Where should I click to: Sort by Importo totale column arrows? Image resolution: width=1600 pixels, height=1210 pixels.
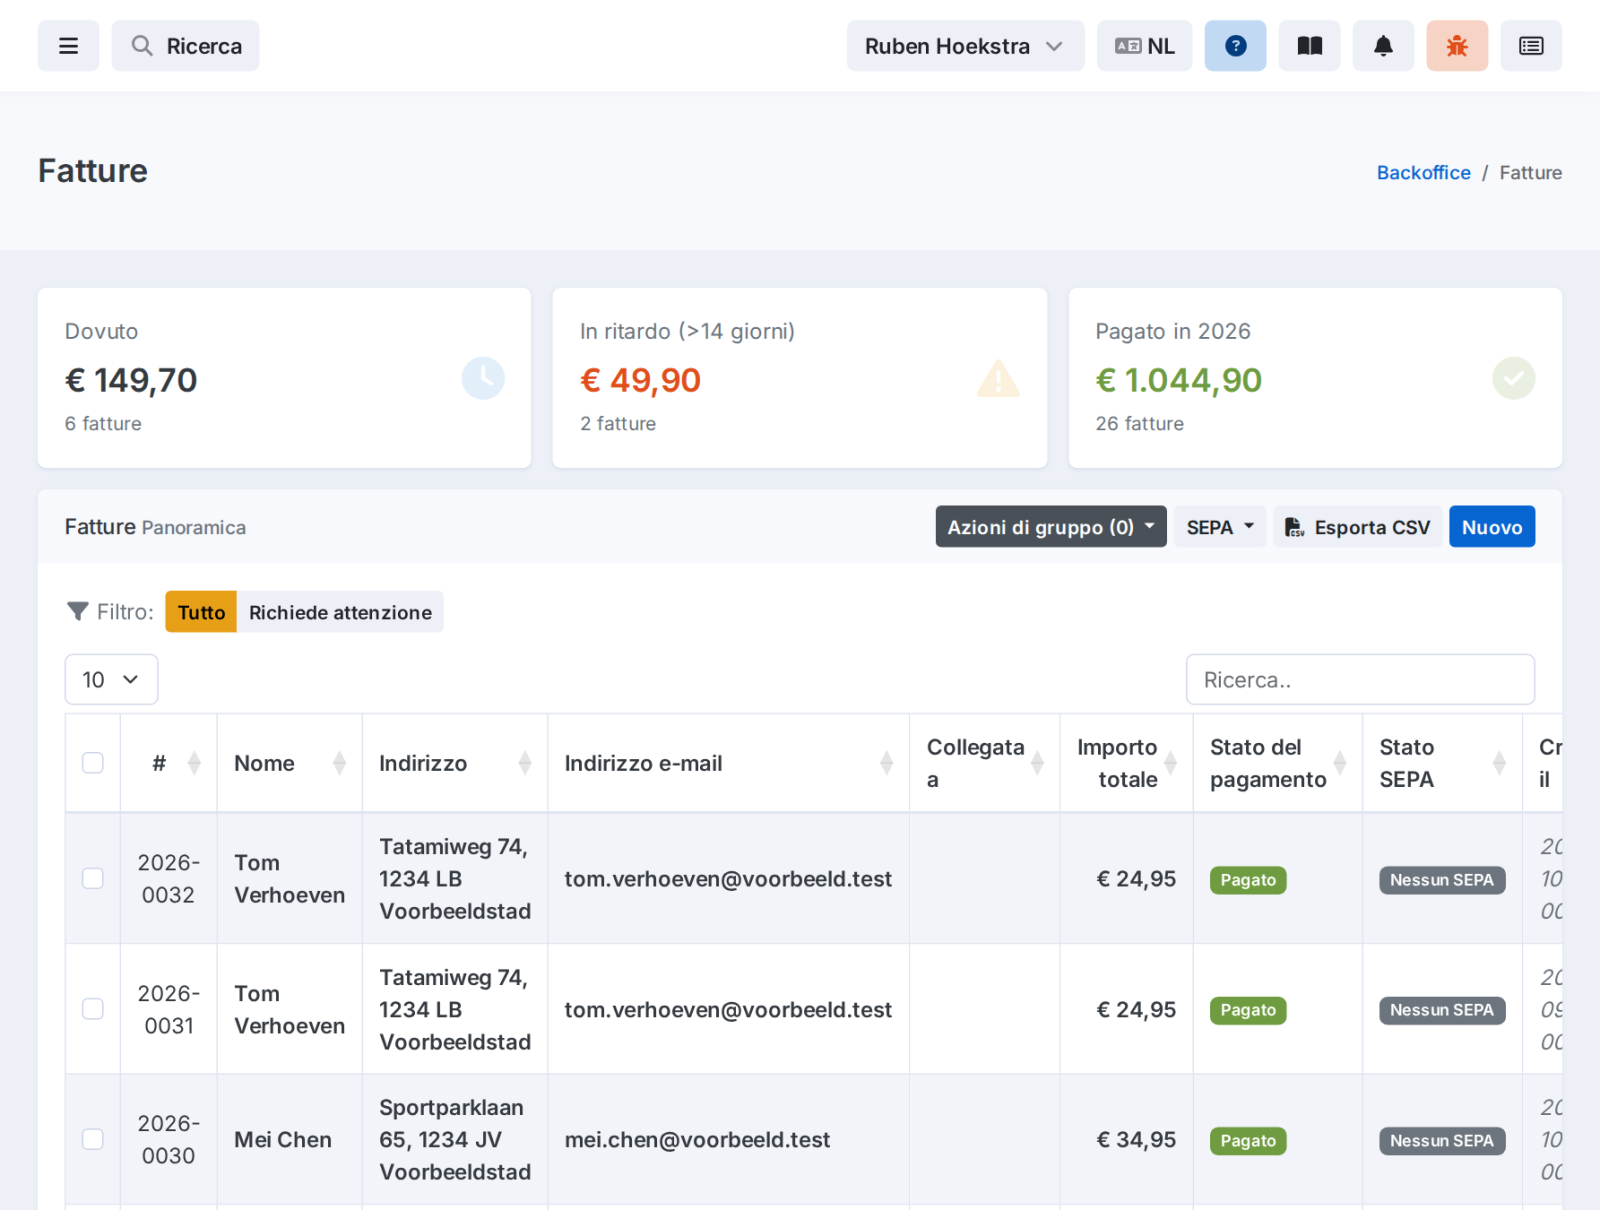(1170, 763)
